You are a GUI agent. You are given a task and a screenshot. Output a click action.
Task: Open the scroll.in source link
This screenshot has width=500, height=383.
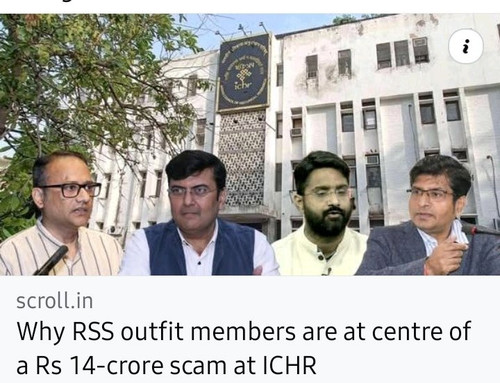[x=55, y=301]
